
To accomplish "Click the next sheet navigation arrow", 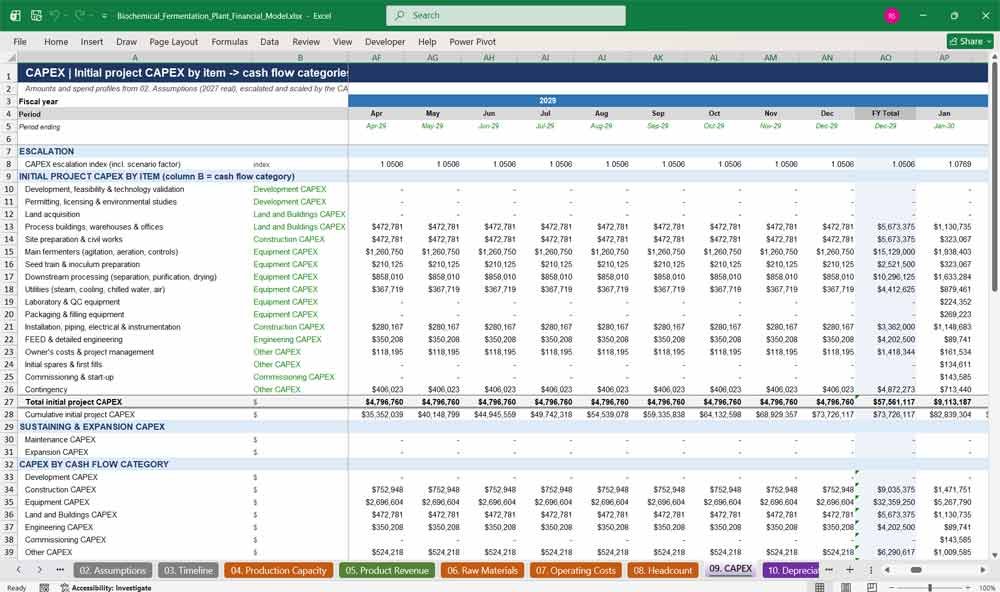I will click(40, 570).
